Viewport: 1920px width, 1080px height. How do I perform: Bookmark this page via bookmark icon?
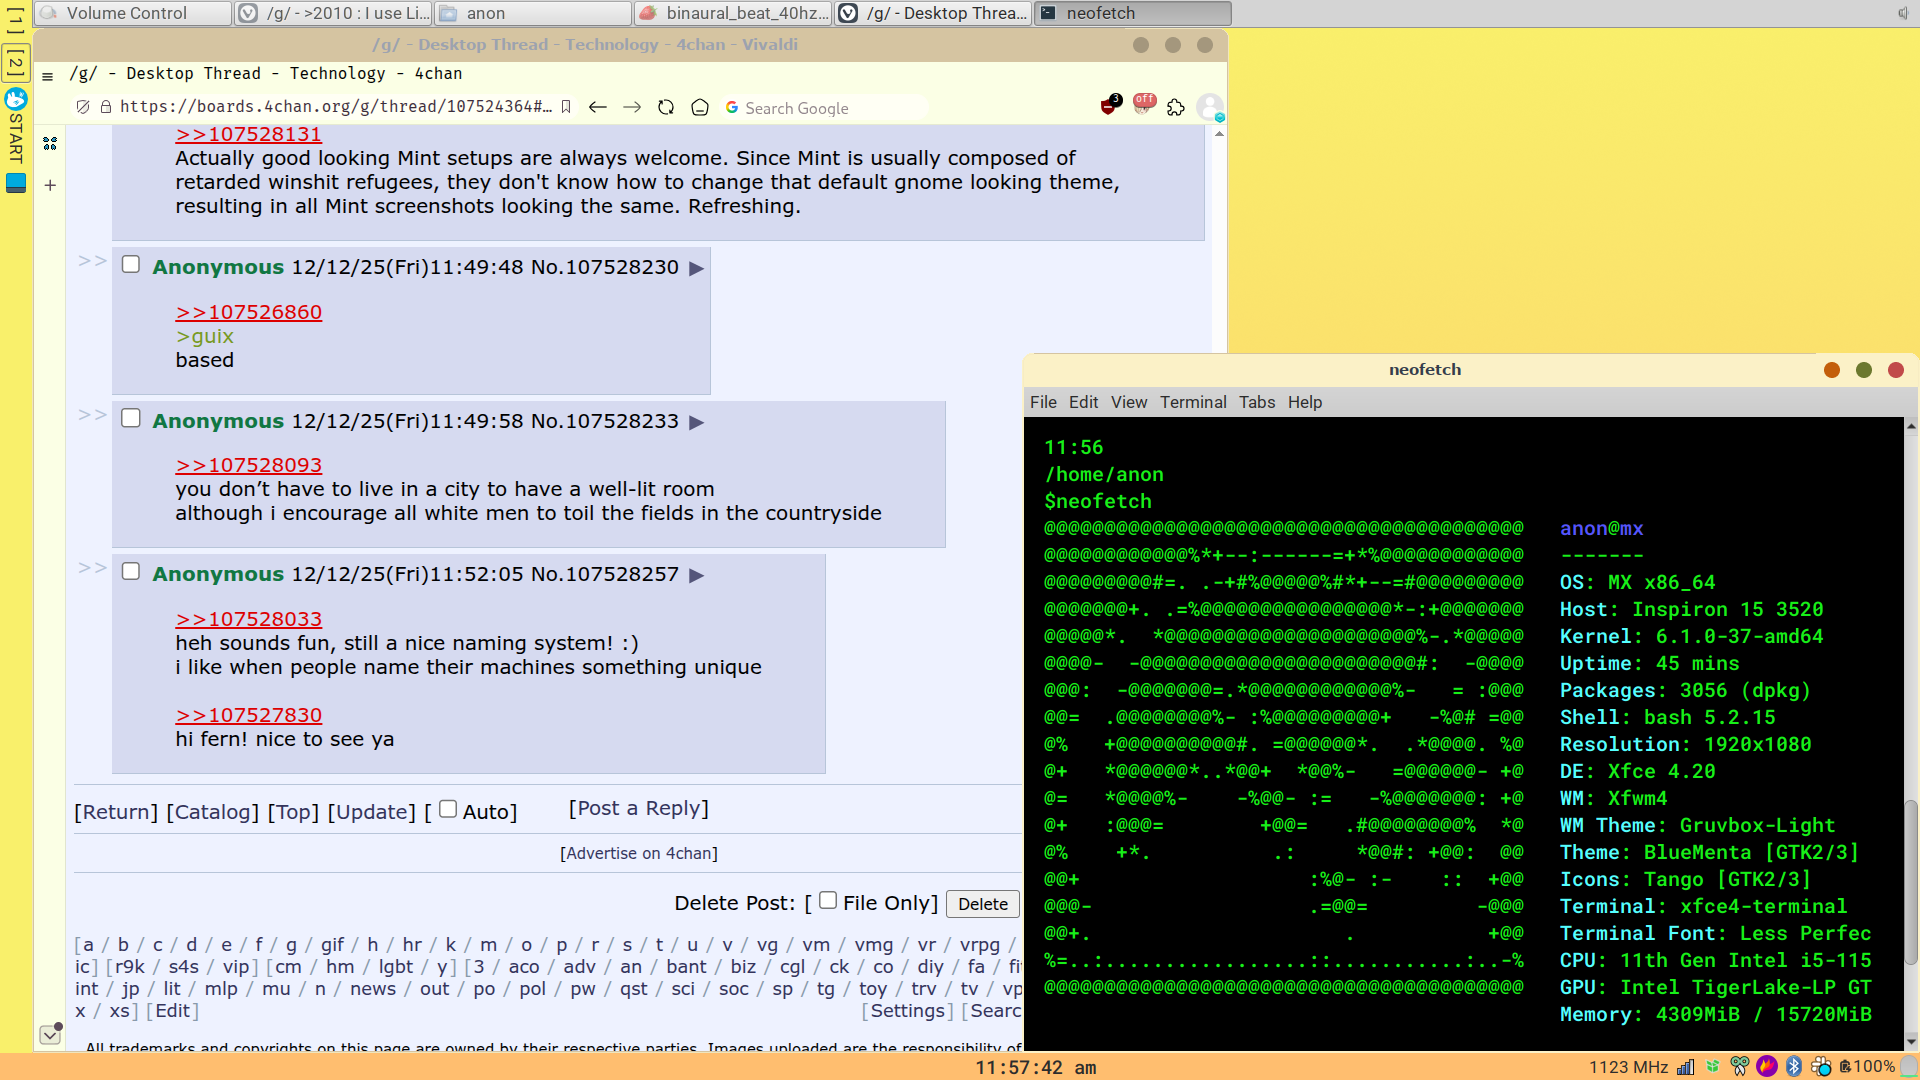pyautogui.click(x=566, y=107)
